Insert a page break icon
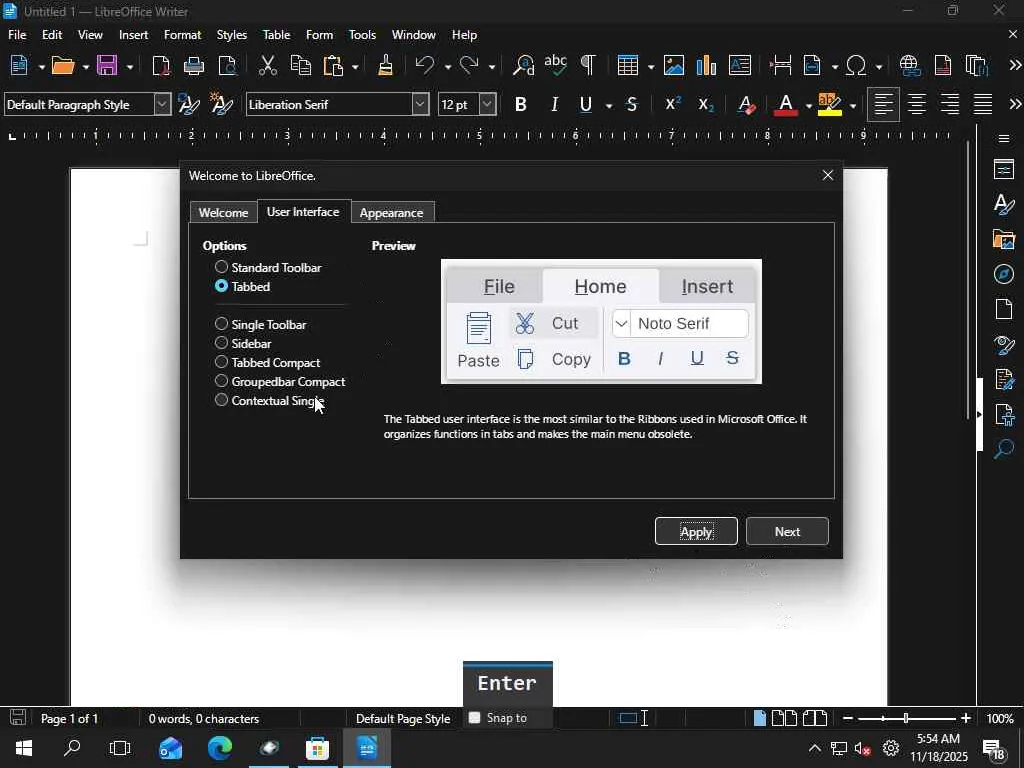1024x768 pixels. click(780, 65)
